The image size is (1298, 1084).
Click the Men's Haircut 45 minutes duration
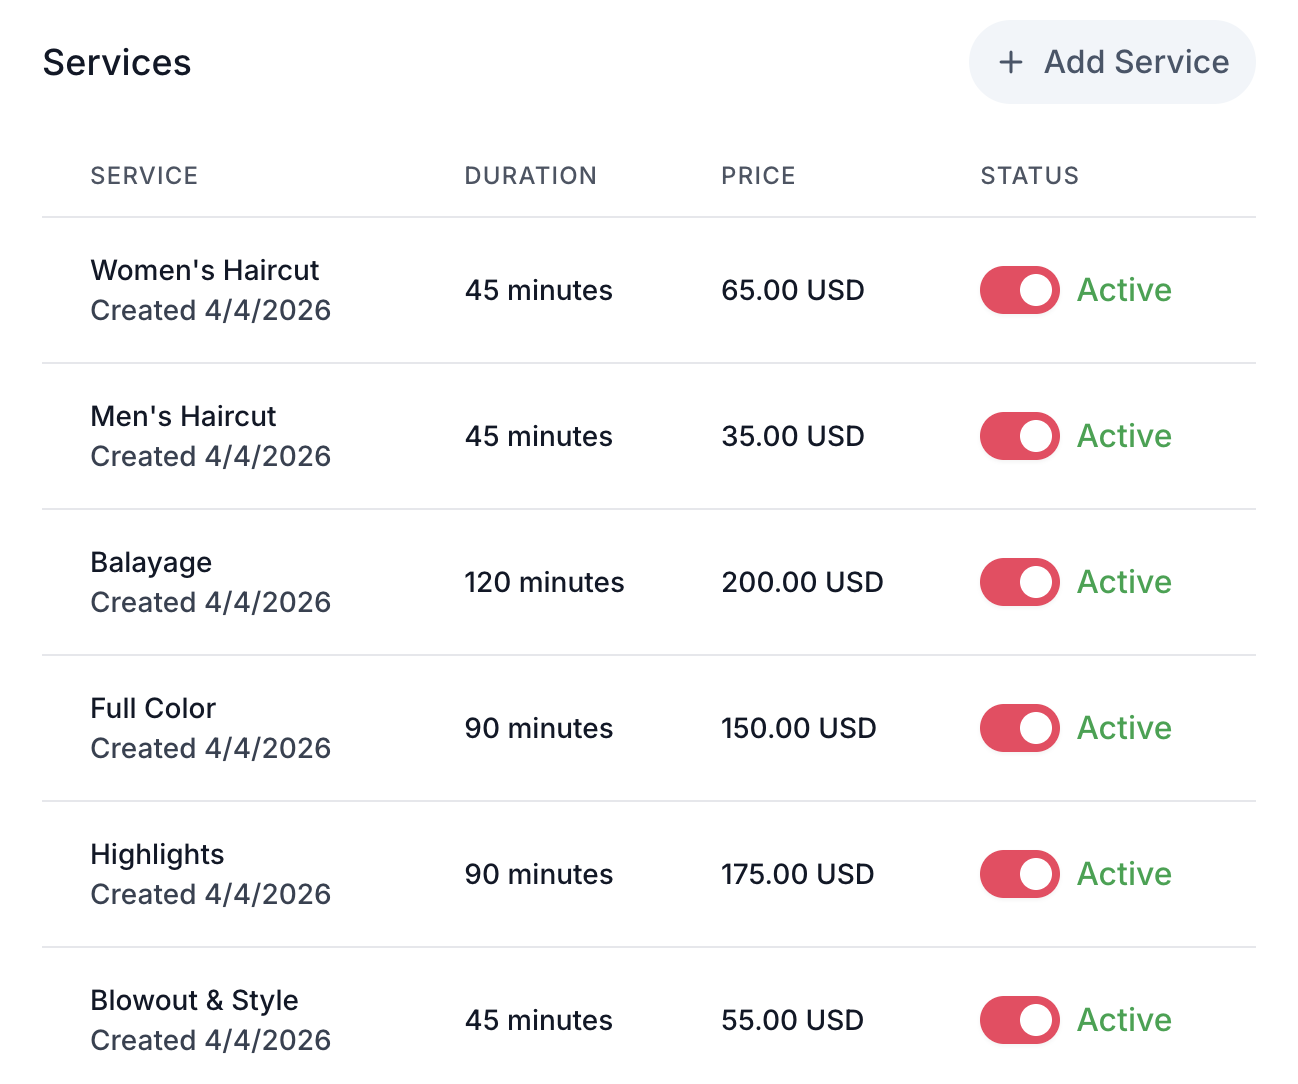pyautogui.click(x=539, y=436)
